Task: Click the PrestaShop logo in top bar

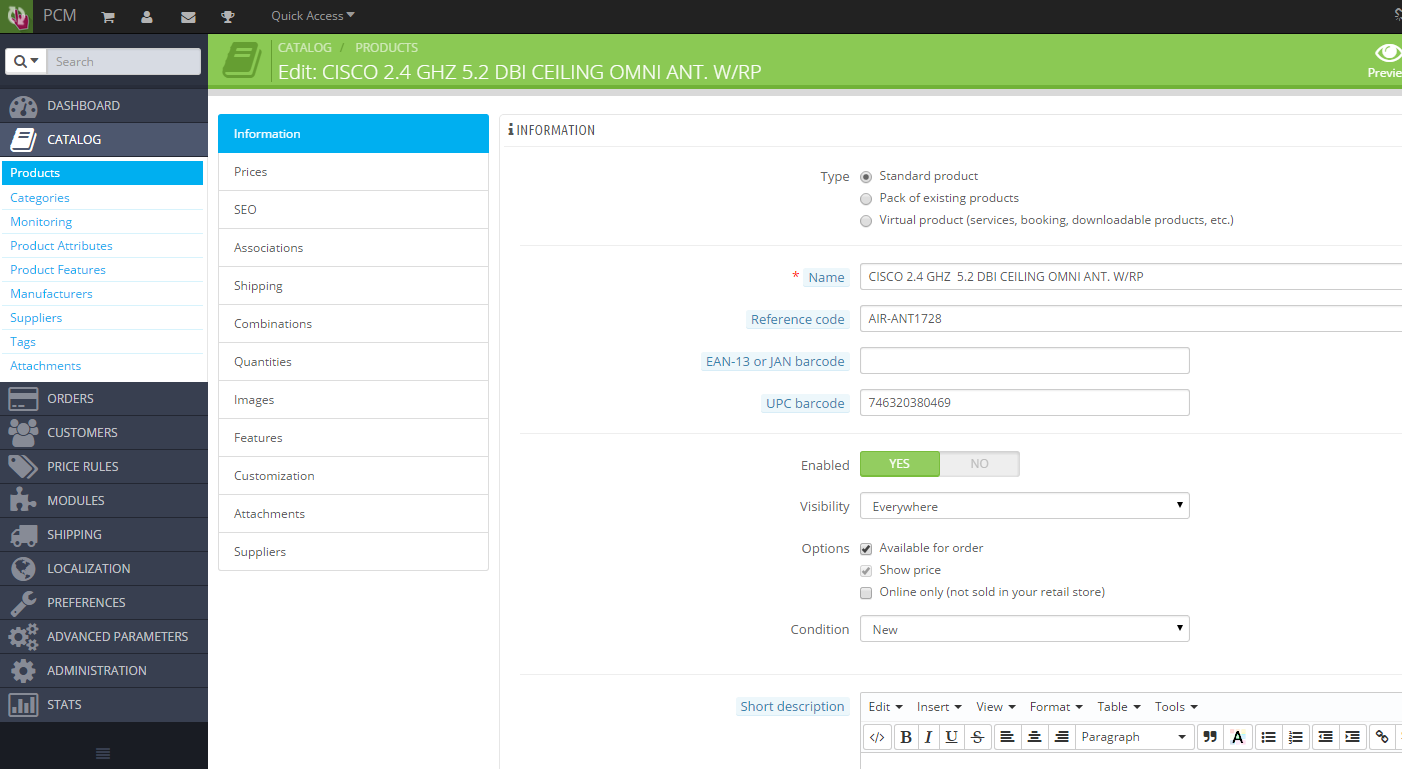Action: click(18, 16)
